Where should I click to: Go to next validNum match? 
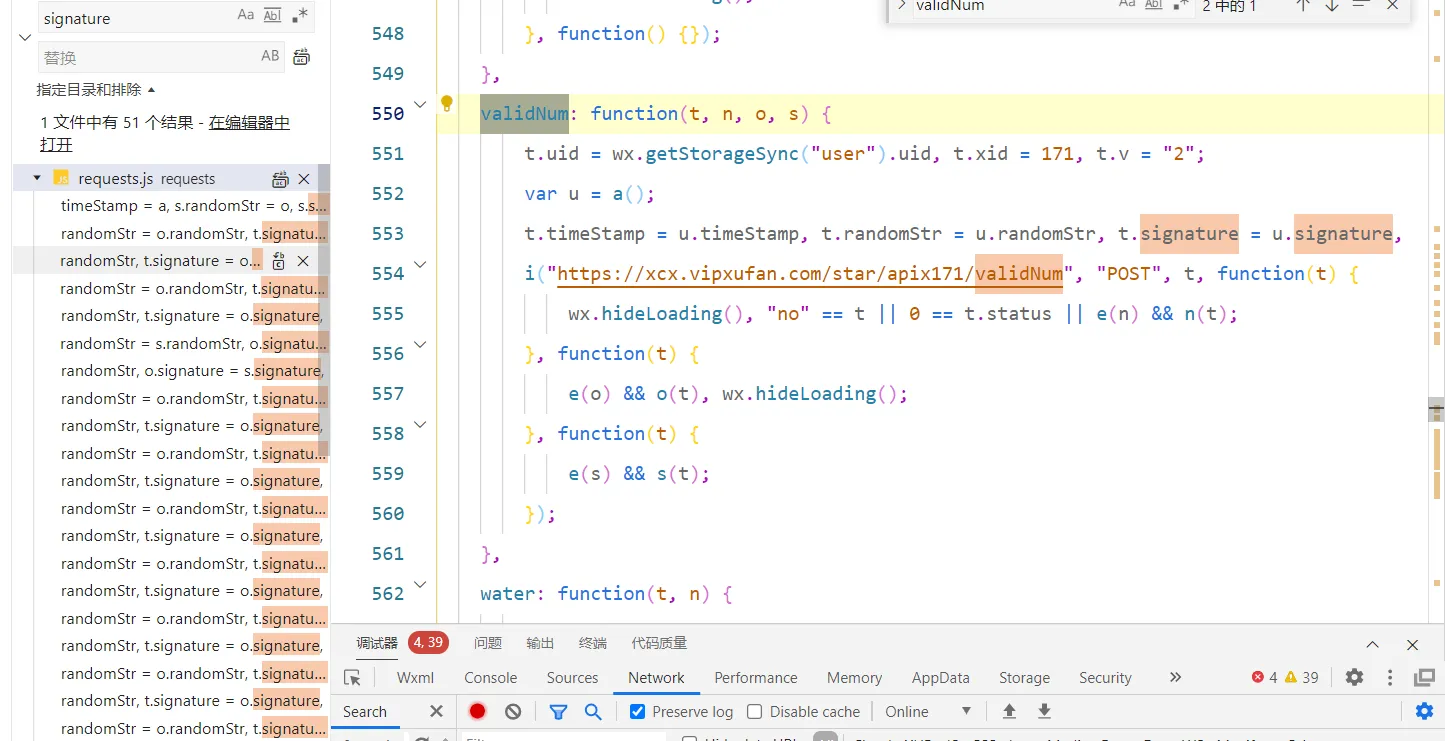pyautogui.click(x=1331, y=5)
